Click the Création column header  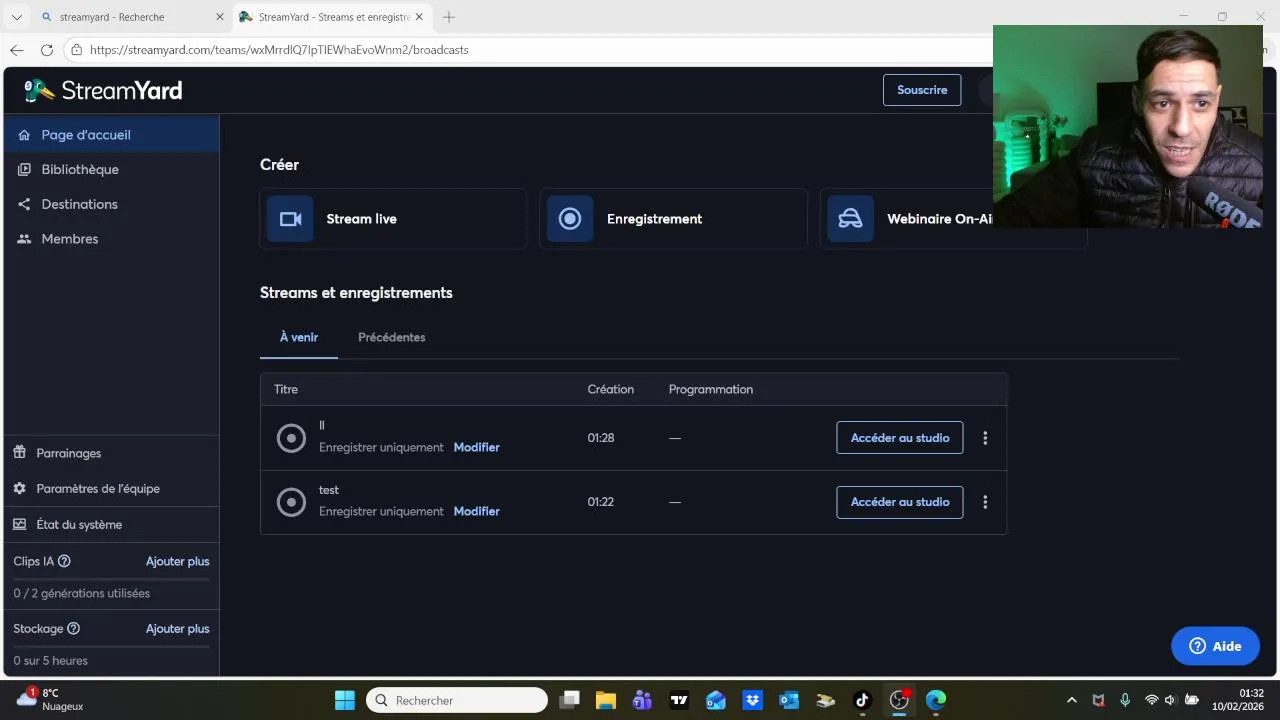611,390
